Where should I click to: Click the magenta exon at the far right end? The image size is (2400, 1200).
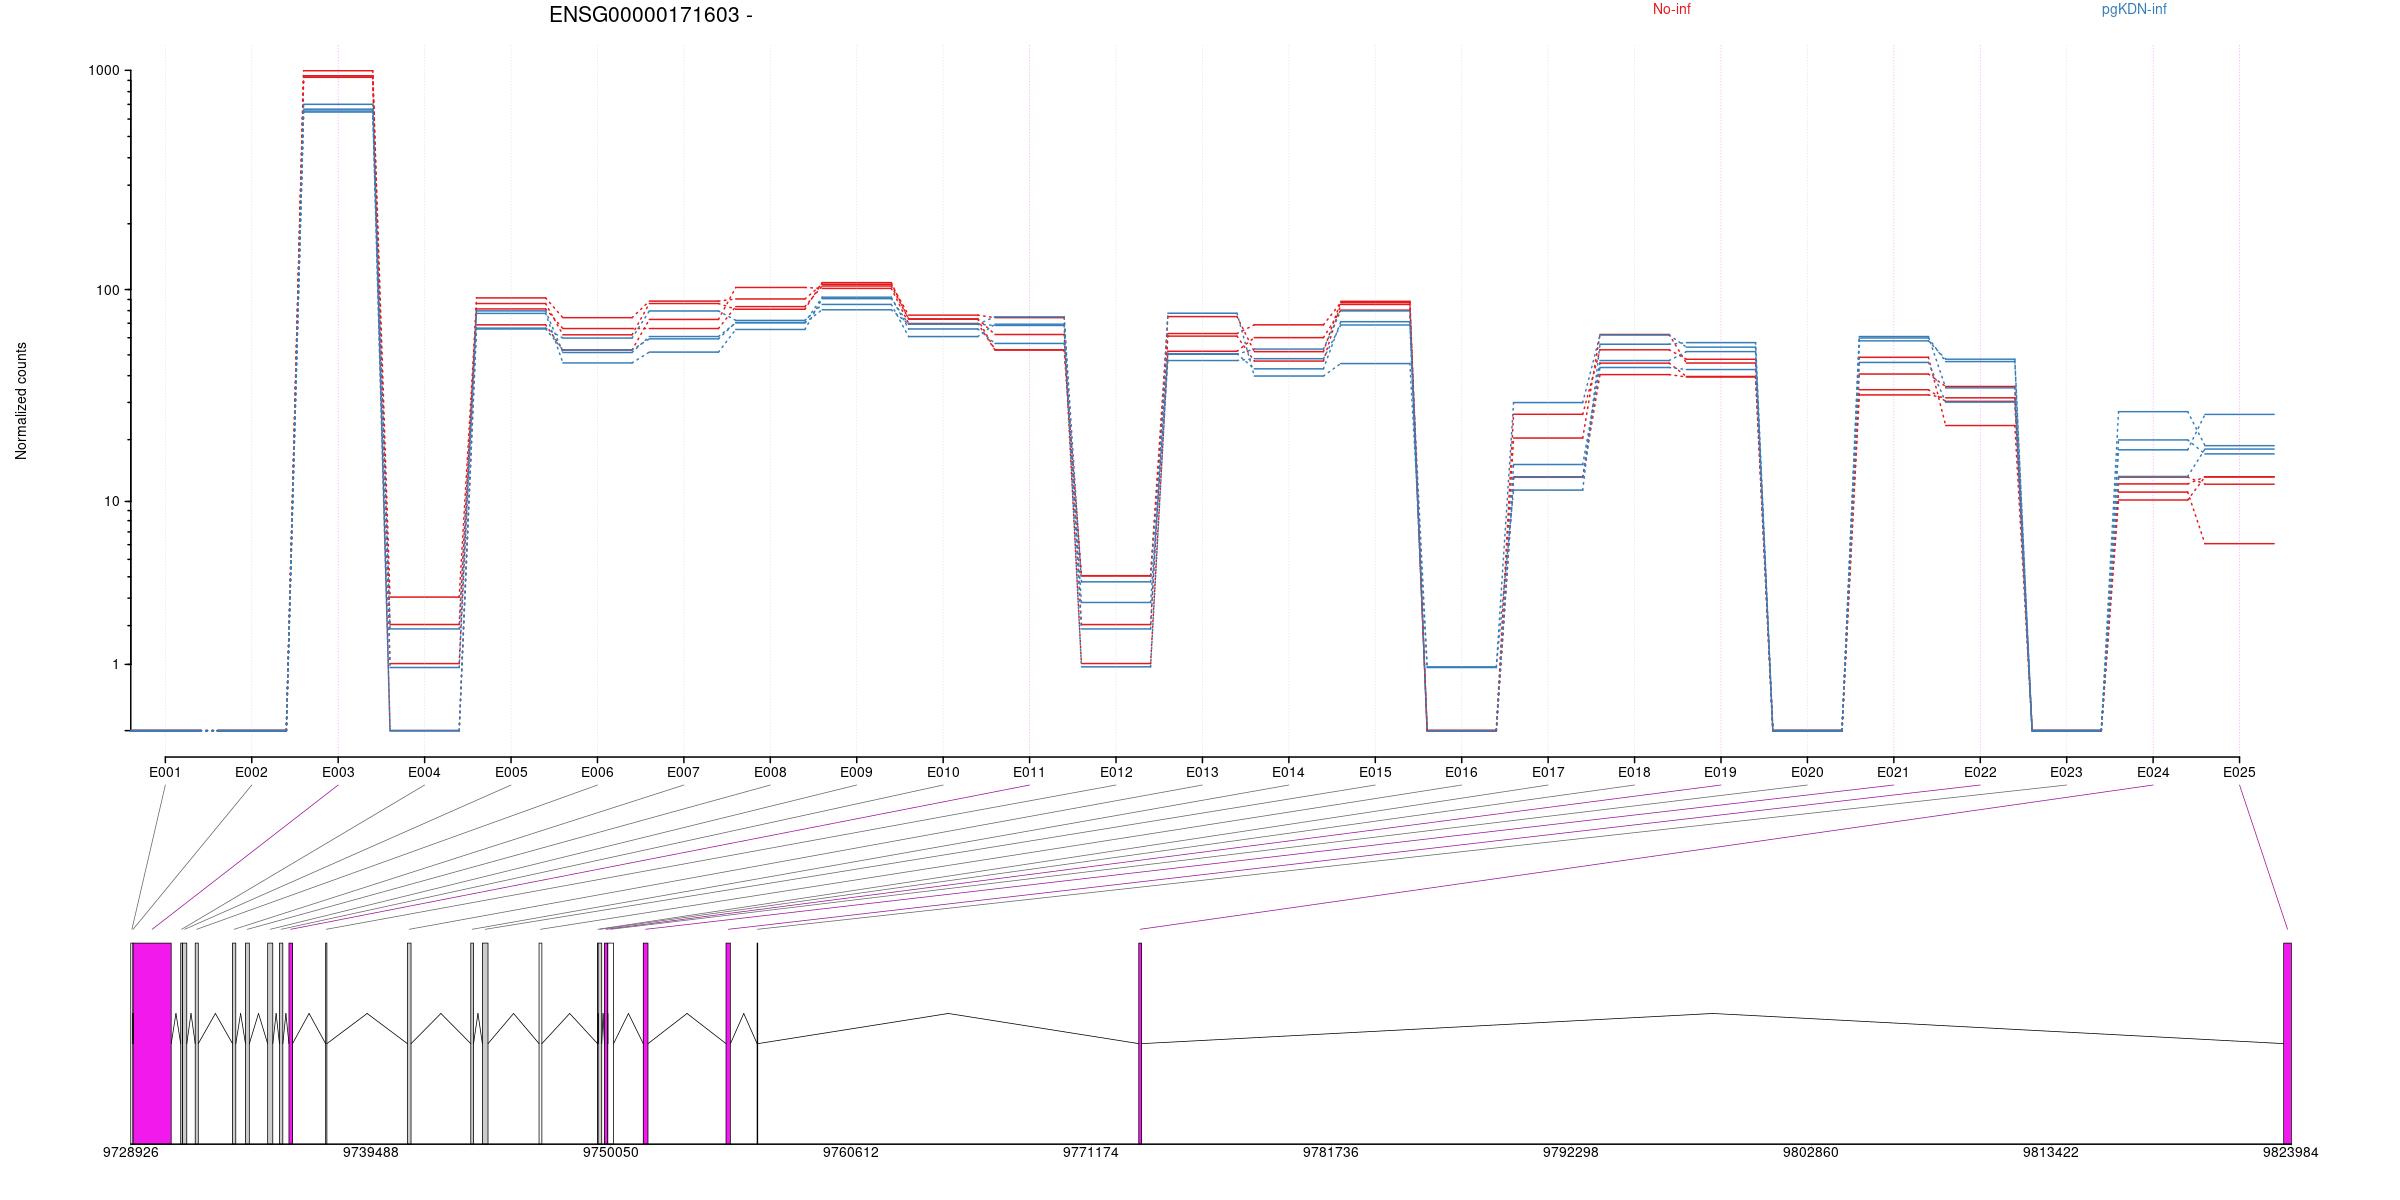pyautogui.click(x=2287, y=1043)
